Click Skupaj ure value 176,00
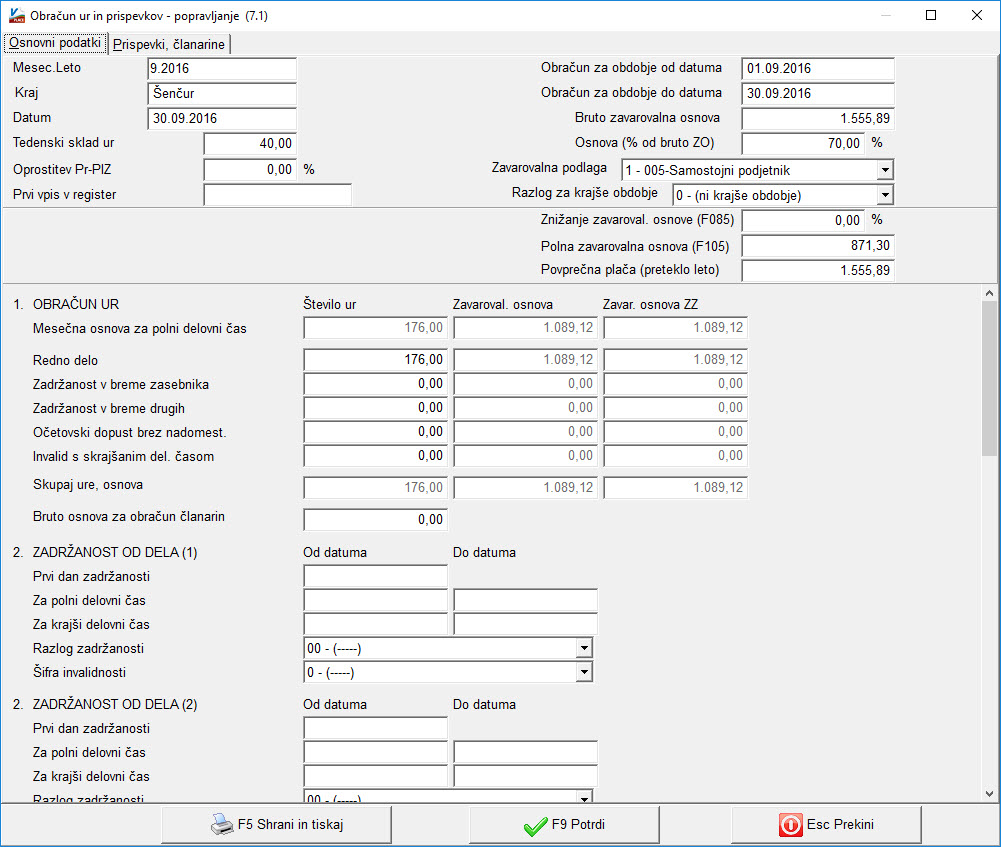The height and width of the screenshot is (847, 1001). click(375, 487)
